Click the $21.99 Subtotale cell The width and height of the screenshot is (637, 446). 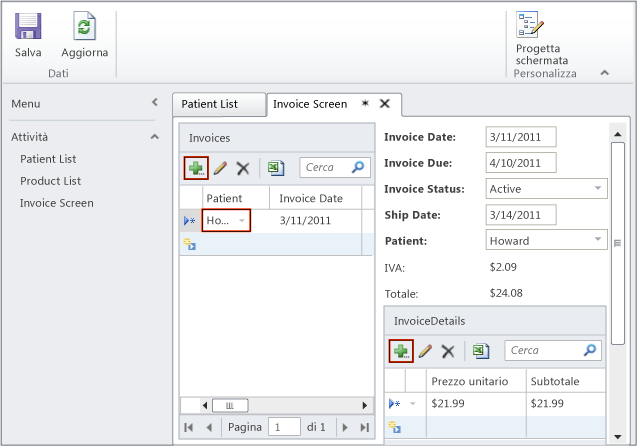click(566, 404)
